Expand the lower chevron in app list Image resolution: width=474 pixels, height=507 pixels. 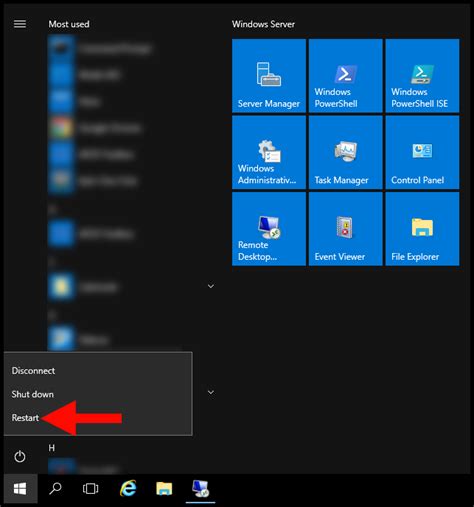(x=211, y=392)
